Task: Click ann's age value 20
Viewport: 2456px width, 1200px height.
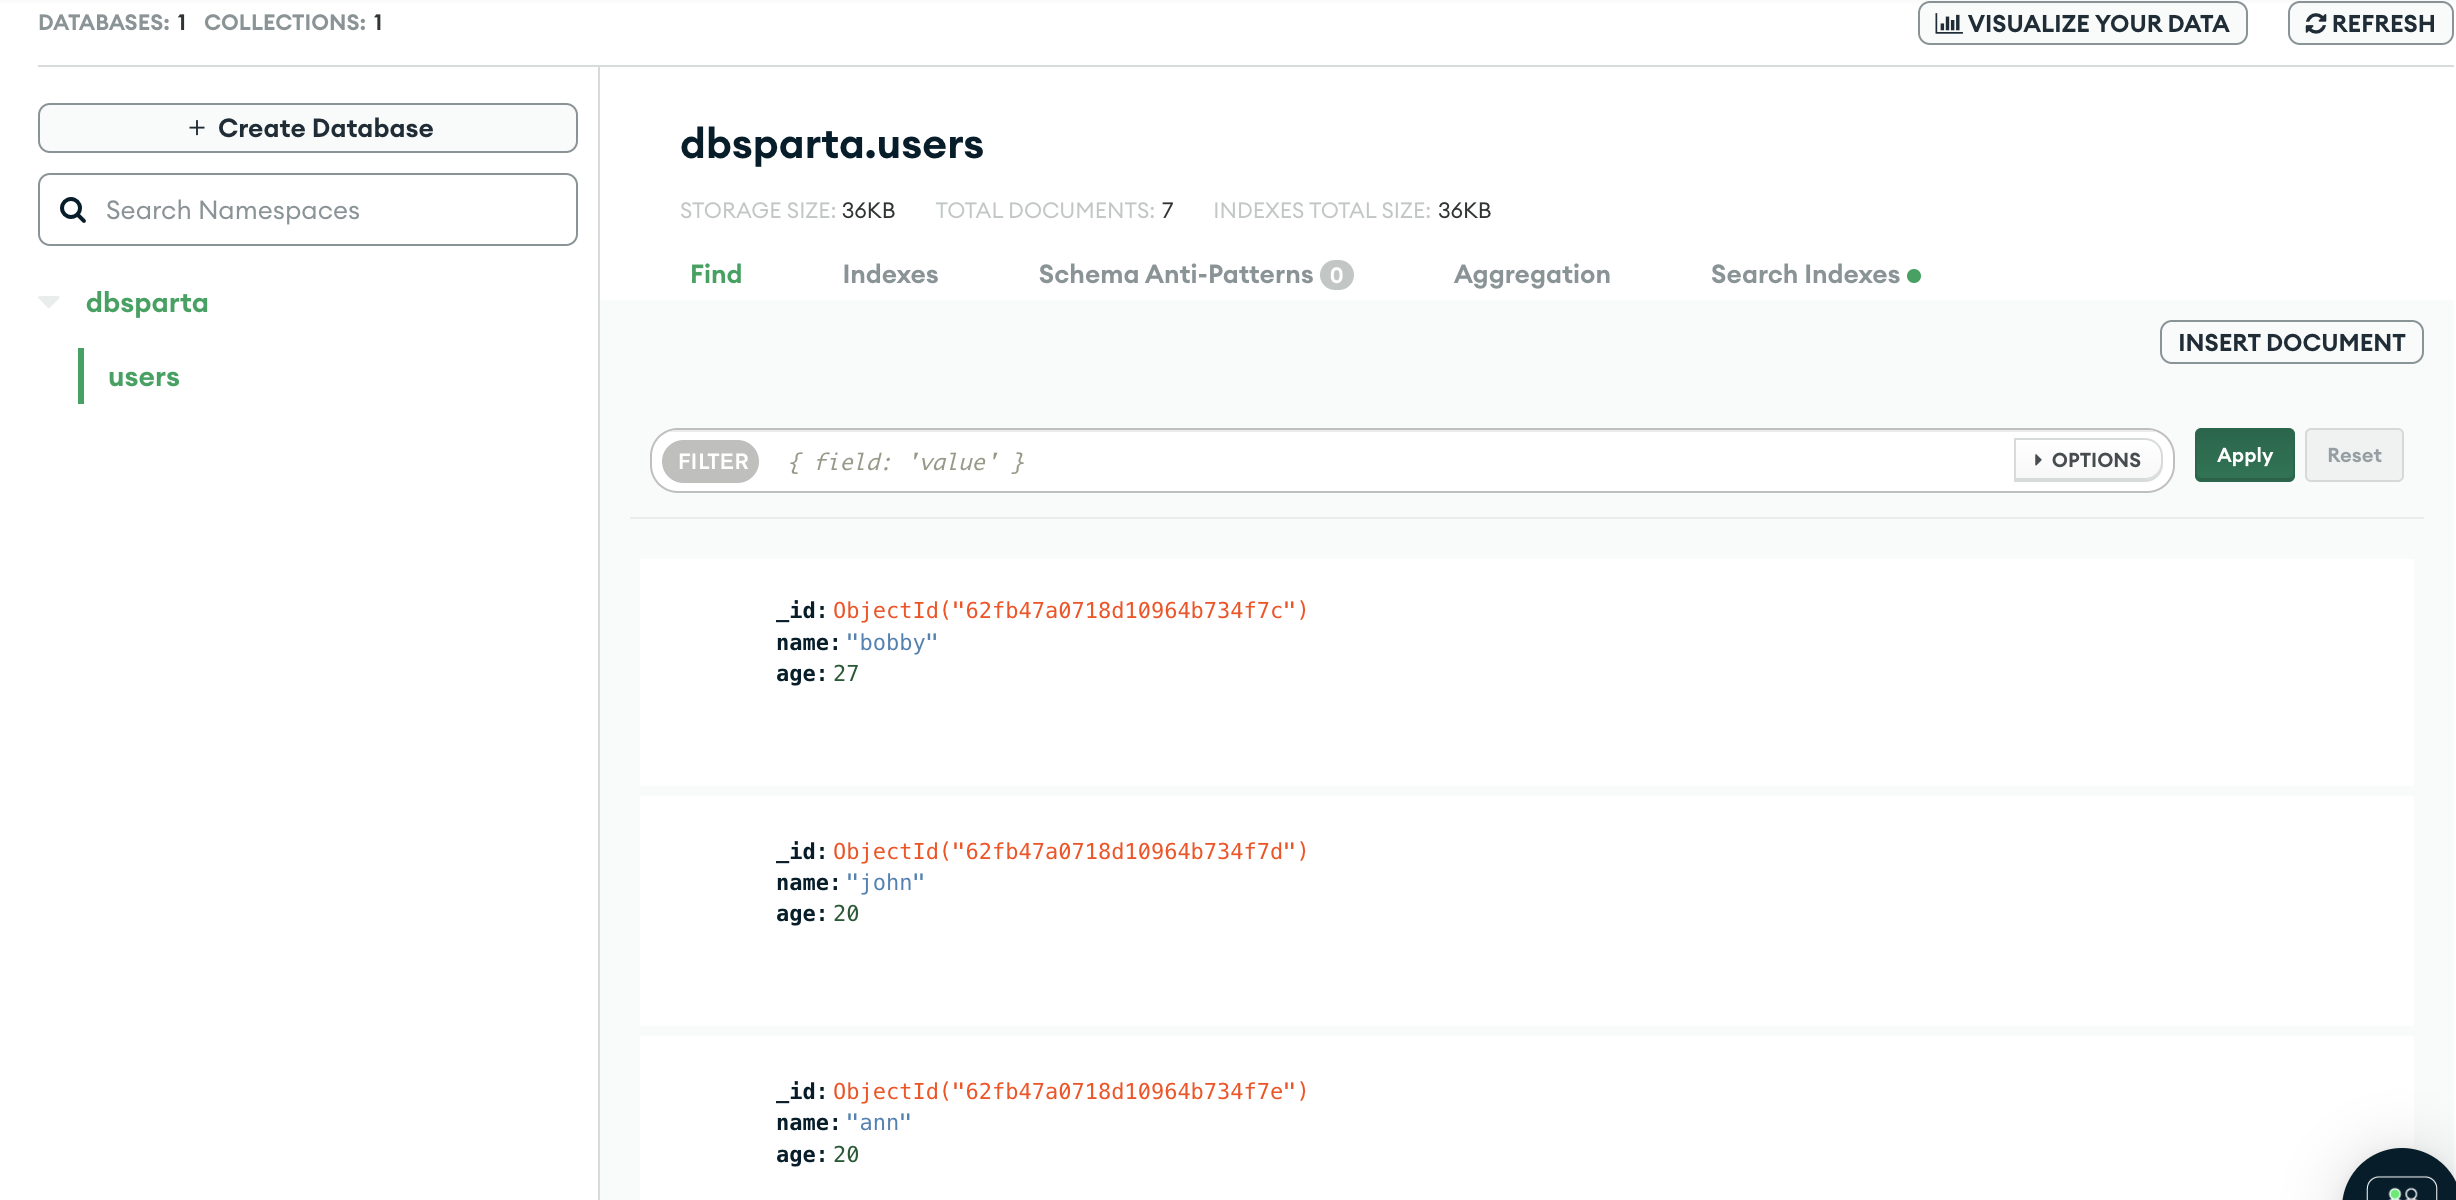Action: point(846,1155)
